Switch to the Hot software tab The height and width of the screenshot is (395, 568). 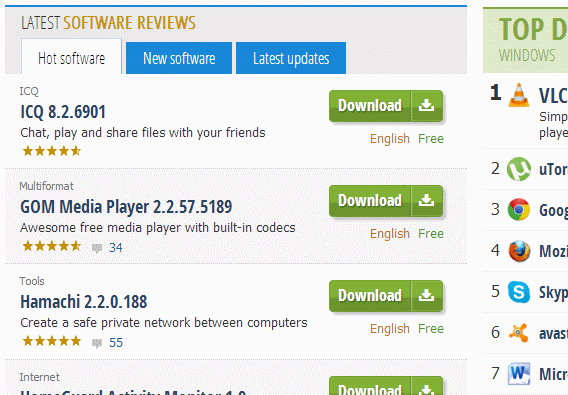click(x=71, y=57)
